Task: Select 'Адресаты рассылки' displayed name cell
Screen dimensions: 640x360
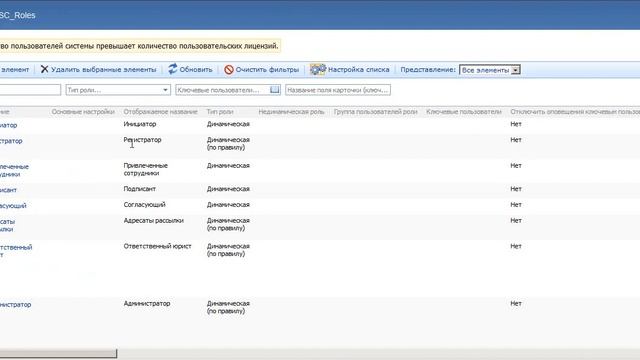Action: pyautogui.click(x=153, y=220)
